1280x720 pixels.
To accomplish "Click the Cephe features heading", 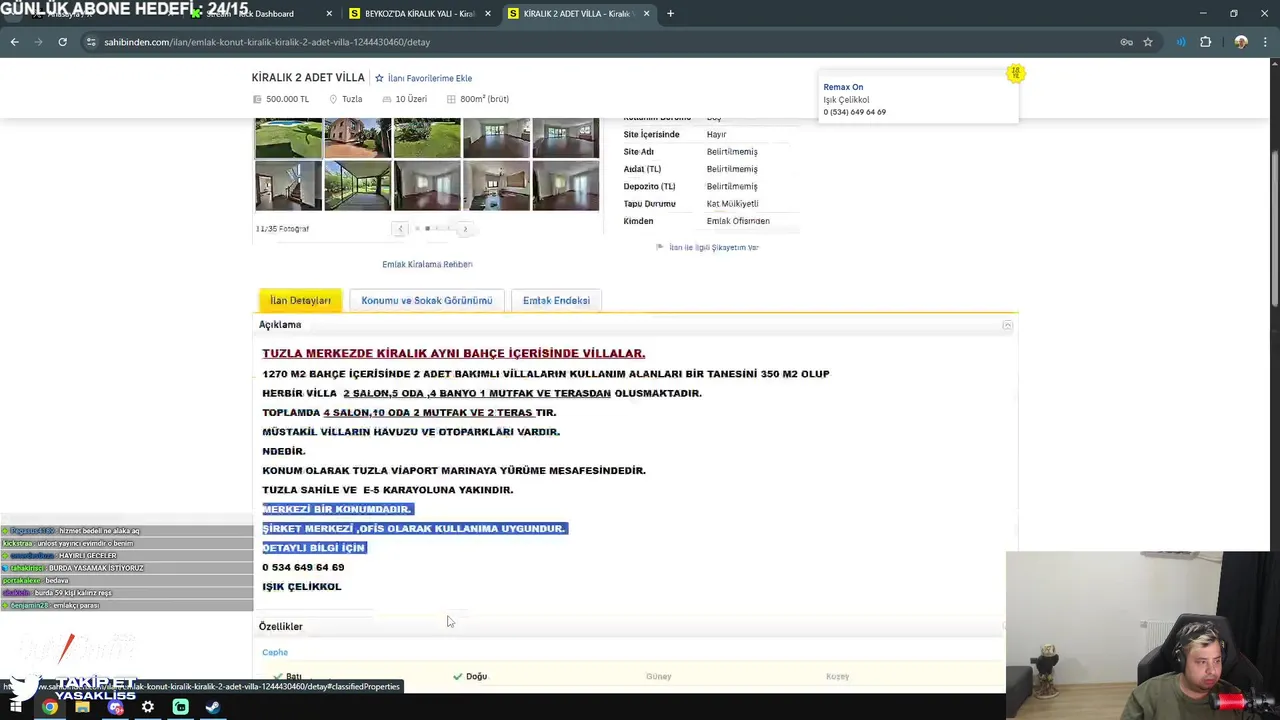I will coord(275,652).
